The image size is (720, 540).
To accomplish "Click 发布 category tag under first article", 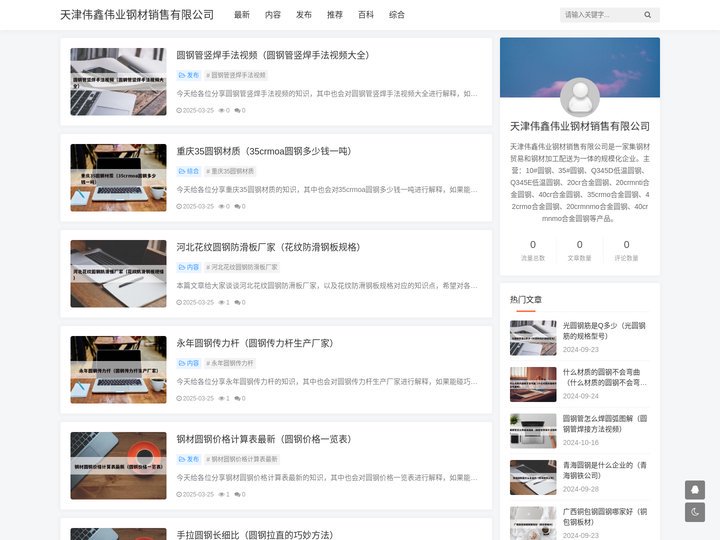I will click(x=189, y=75).
